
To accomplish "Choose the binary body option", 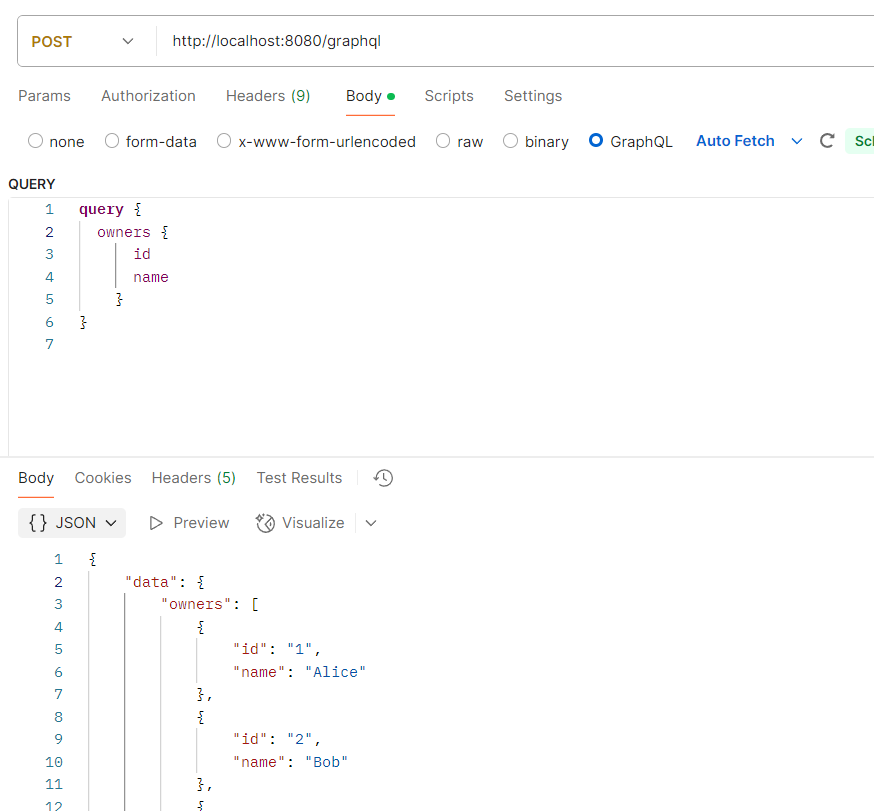I will tap(510, 141).
